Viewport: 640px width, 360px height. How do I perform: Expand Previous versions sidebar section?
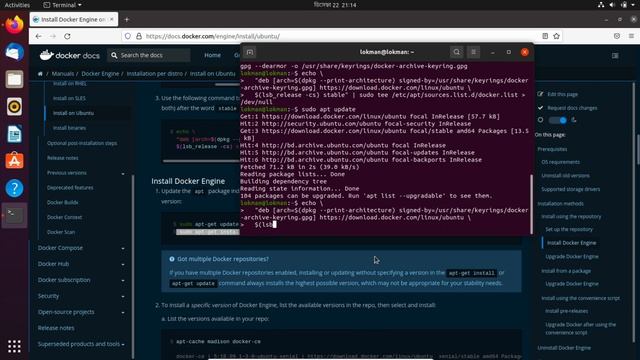pyautogui.click(x=123, y=173)
